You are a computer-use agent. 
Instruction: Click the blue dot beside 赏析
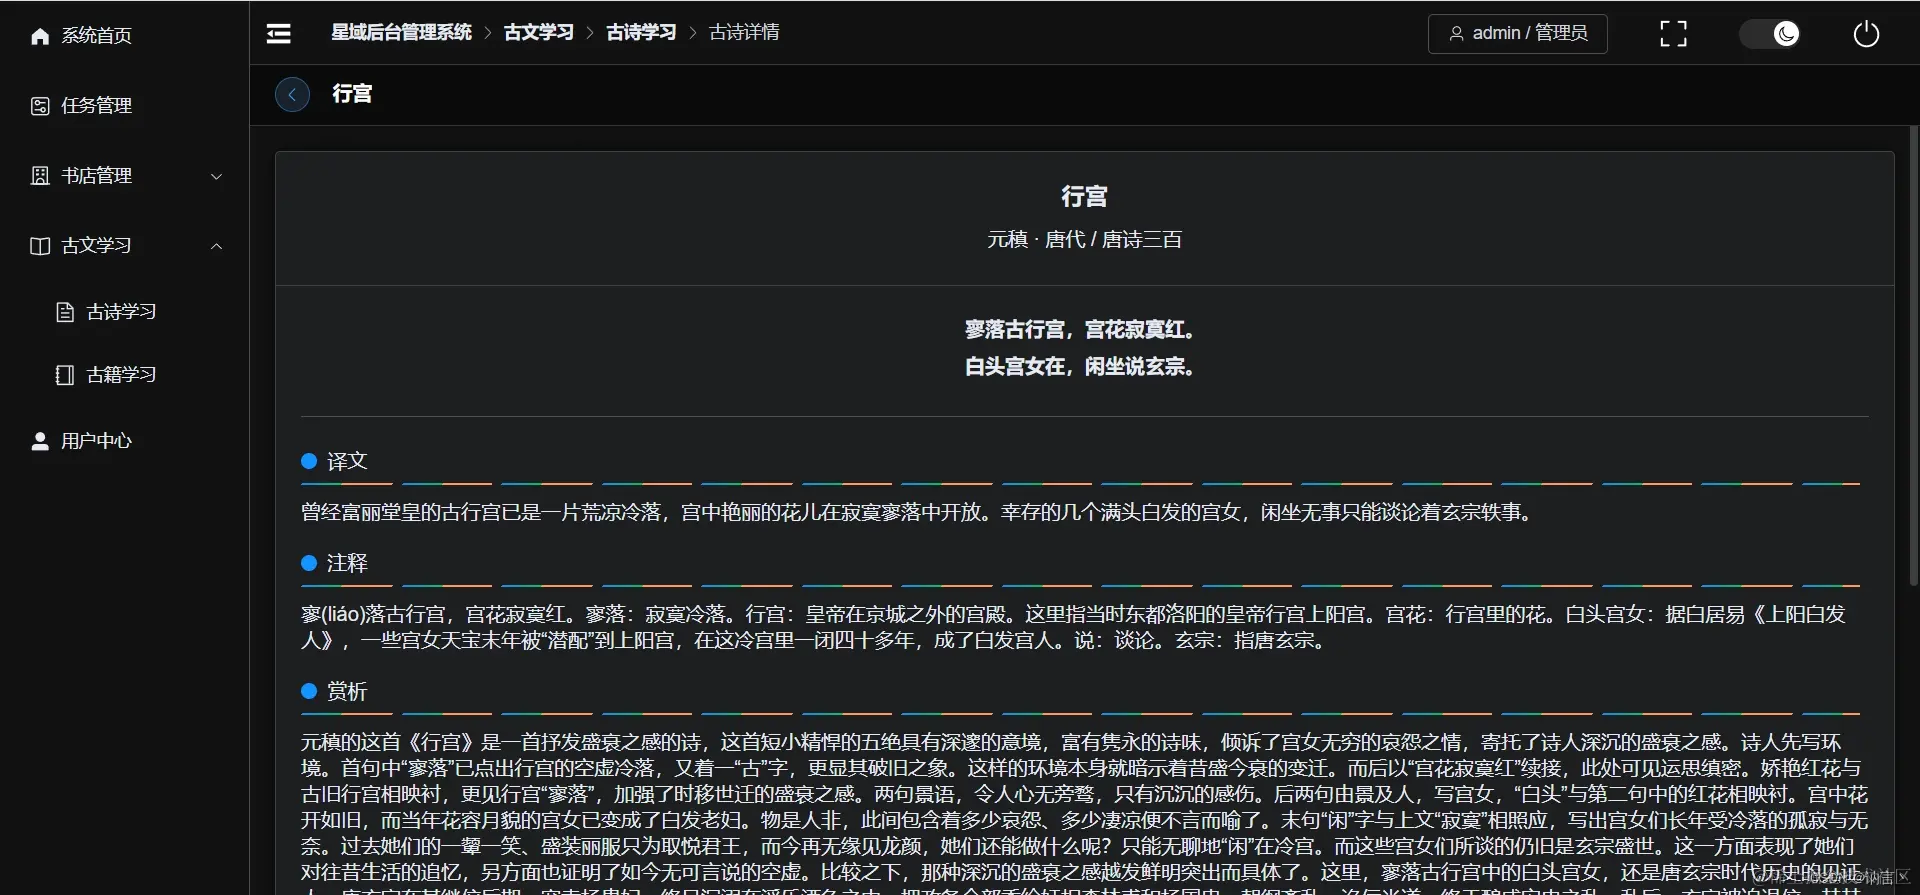point(309,691)
